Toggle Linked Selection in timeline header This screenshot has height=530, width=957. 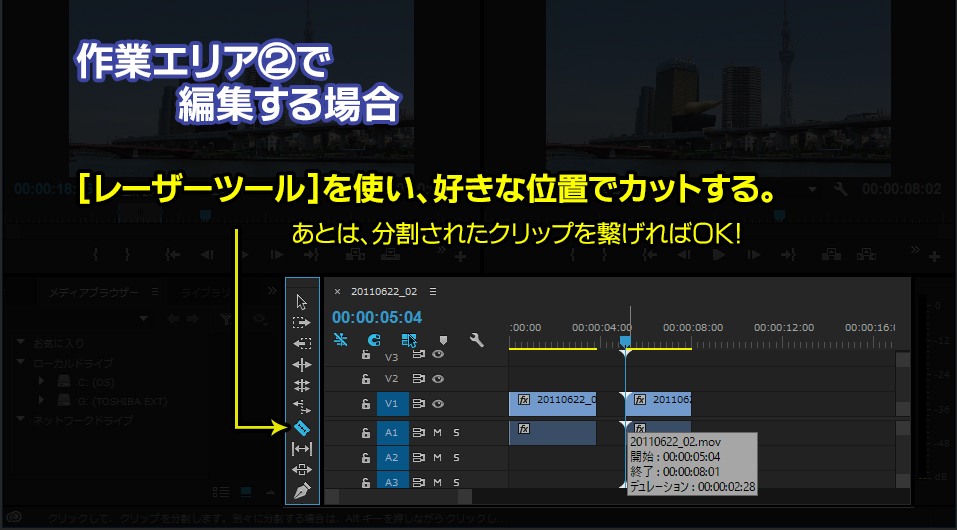coord(409,340)
